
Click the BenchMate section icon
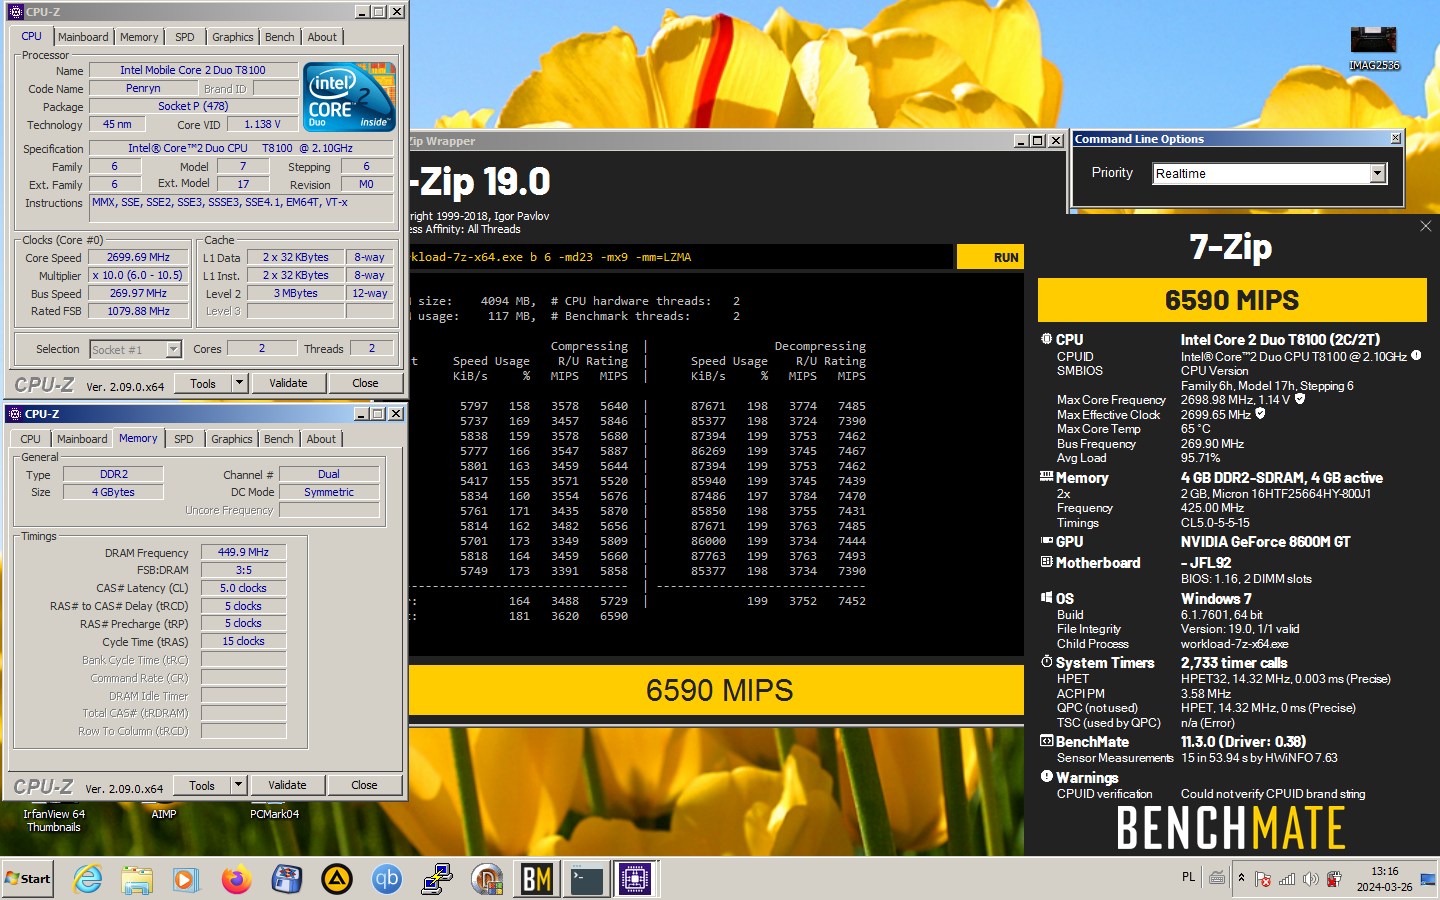(1047, 741)
